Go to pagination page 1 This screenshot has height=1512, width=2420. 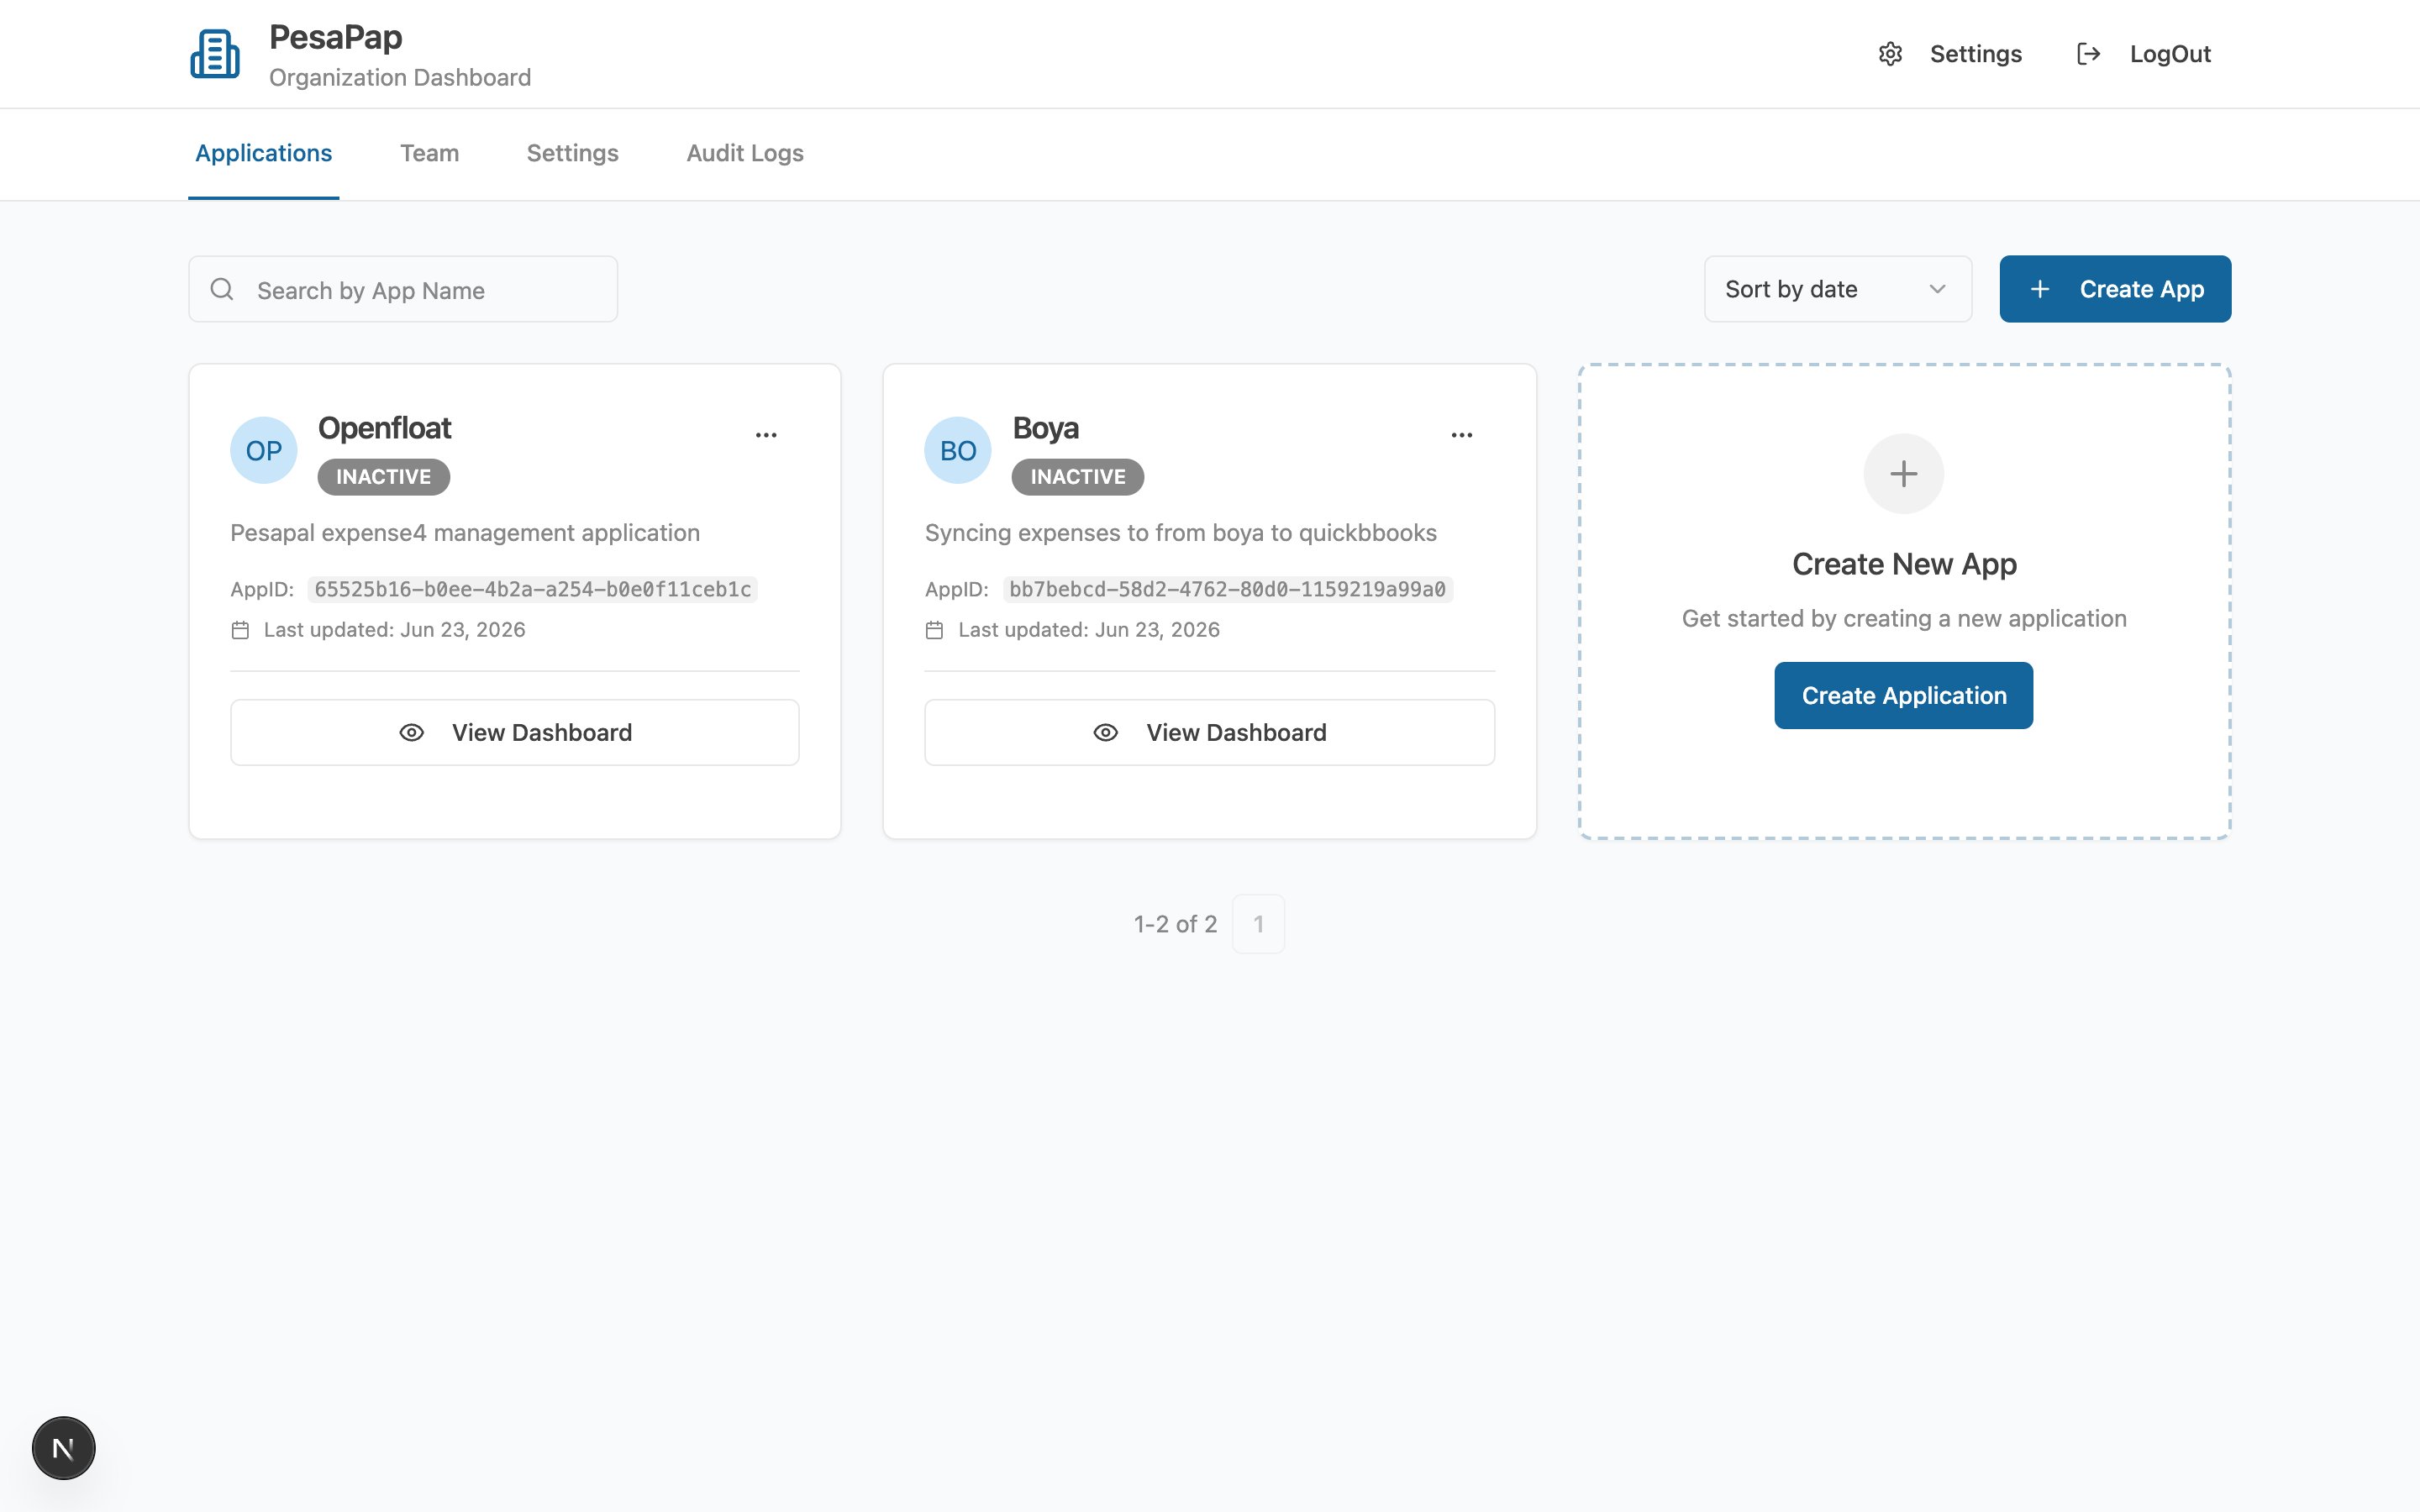[1258, 924]
